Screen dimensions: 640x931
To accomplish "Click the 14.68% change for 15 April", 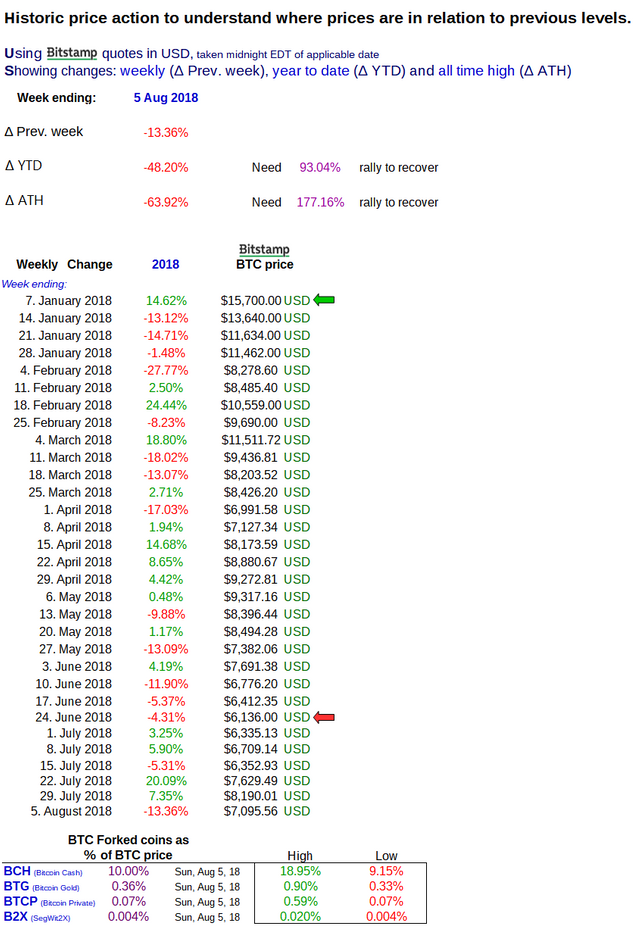I will pos(166,544).
